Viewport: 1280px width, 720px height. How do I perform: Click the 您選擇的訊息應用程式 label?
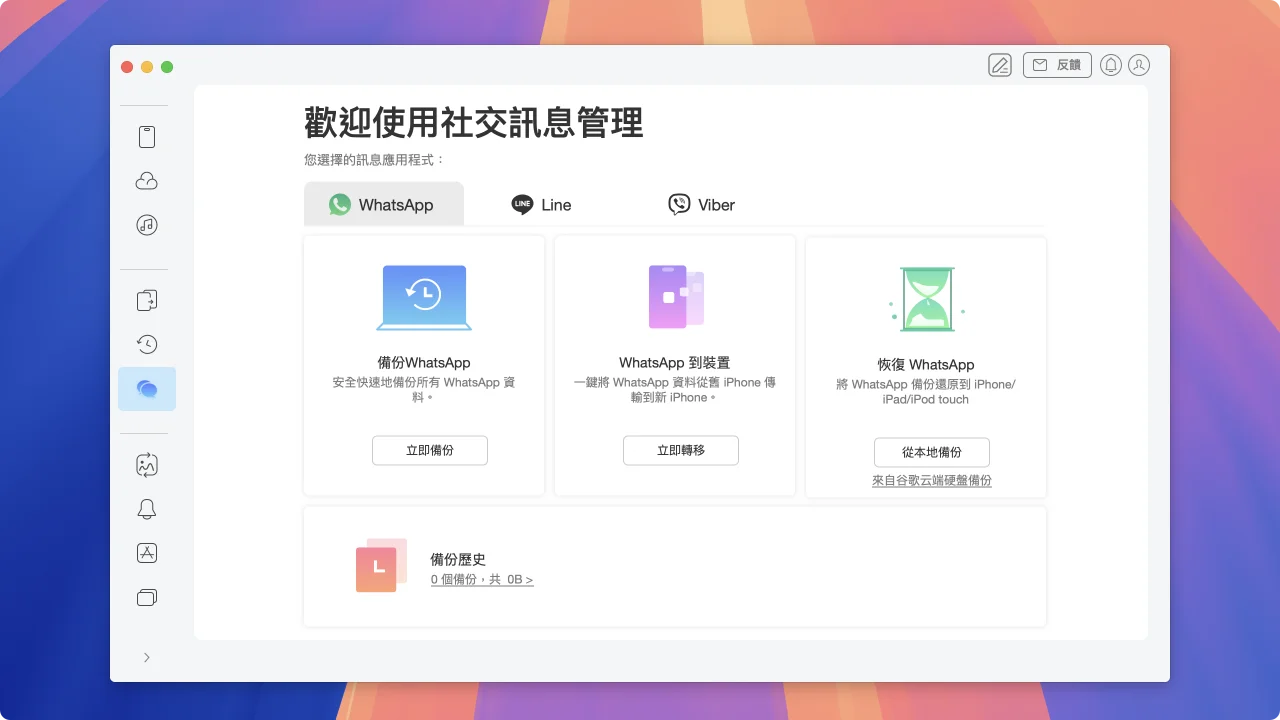(x=375, y=160)
